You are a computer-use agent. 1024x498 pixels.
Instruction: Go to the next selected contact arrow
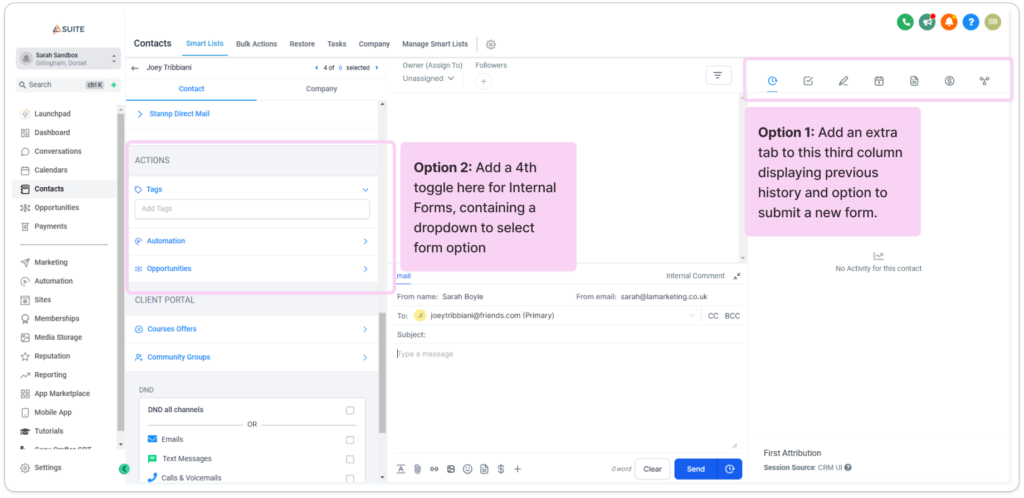click(x=377, y=67)
